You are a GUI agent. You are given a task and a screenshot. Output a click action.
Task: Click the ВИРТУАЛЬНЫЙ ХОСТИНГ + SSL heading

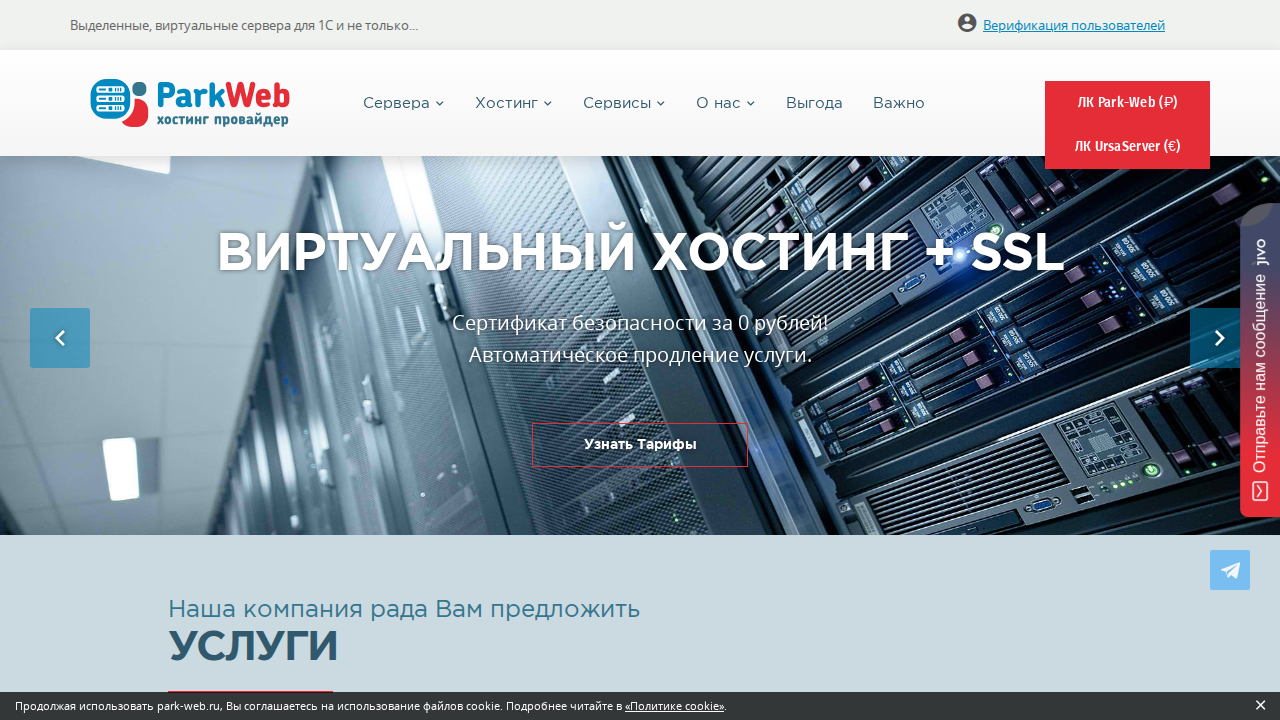click(640, 252)
